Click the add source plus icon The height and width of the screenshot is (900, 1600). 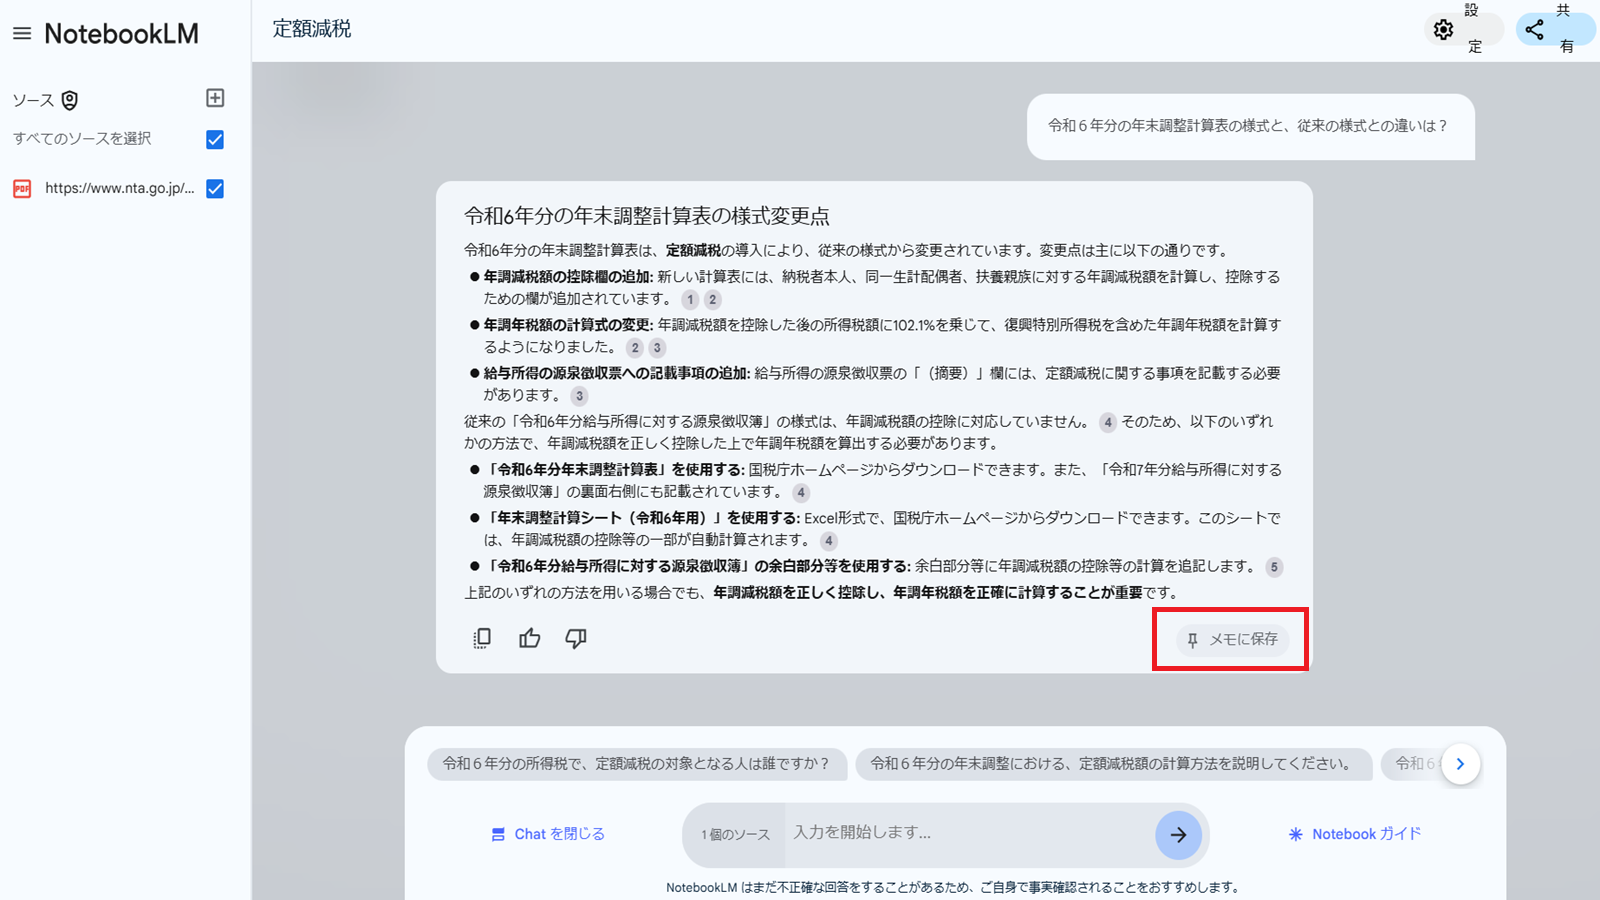click(x=215, y=97)
